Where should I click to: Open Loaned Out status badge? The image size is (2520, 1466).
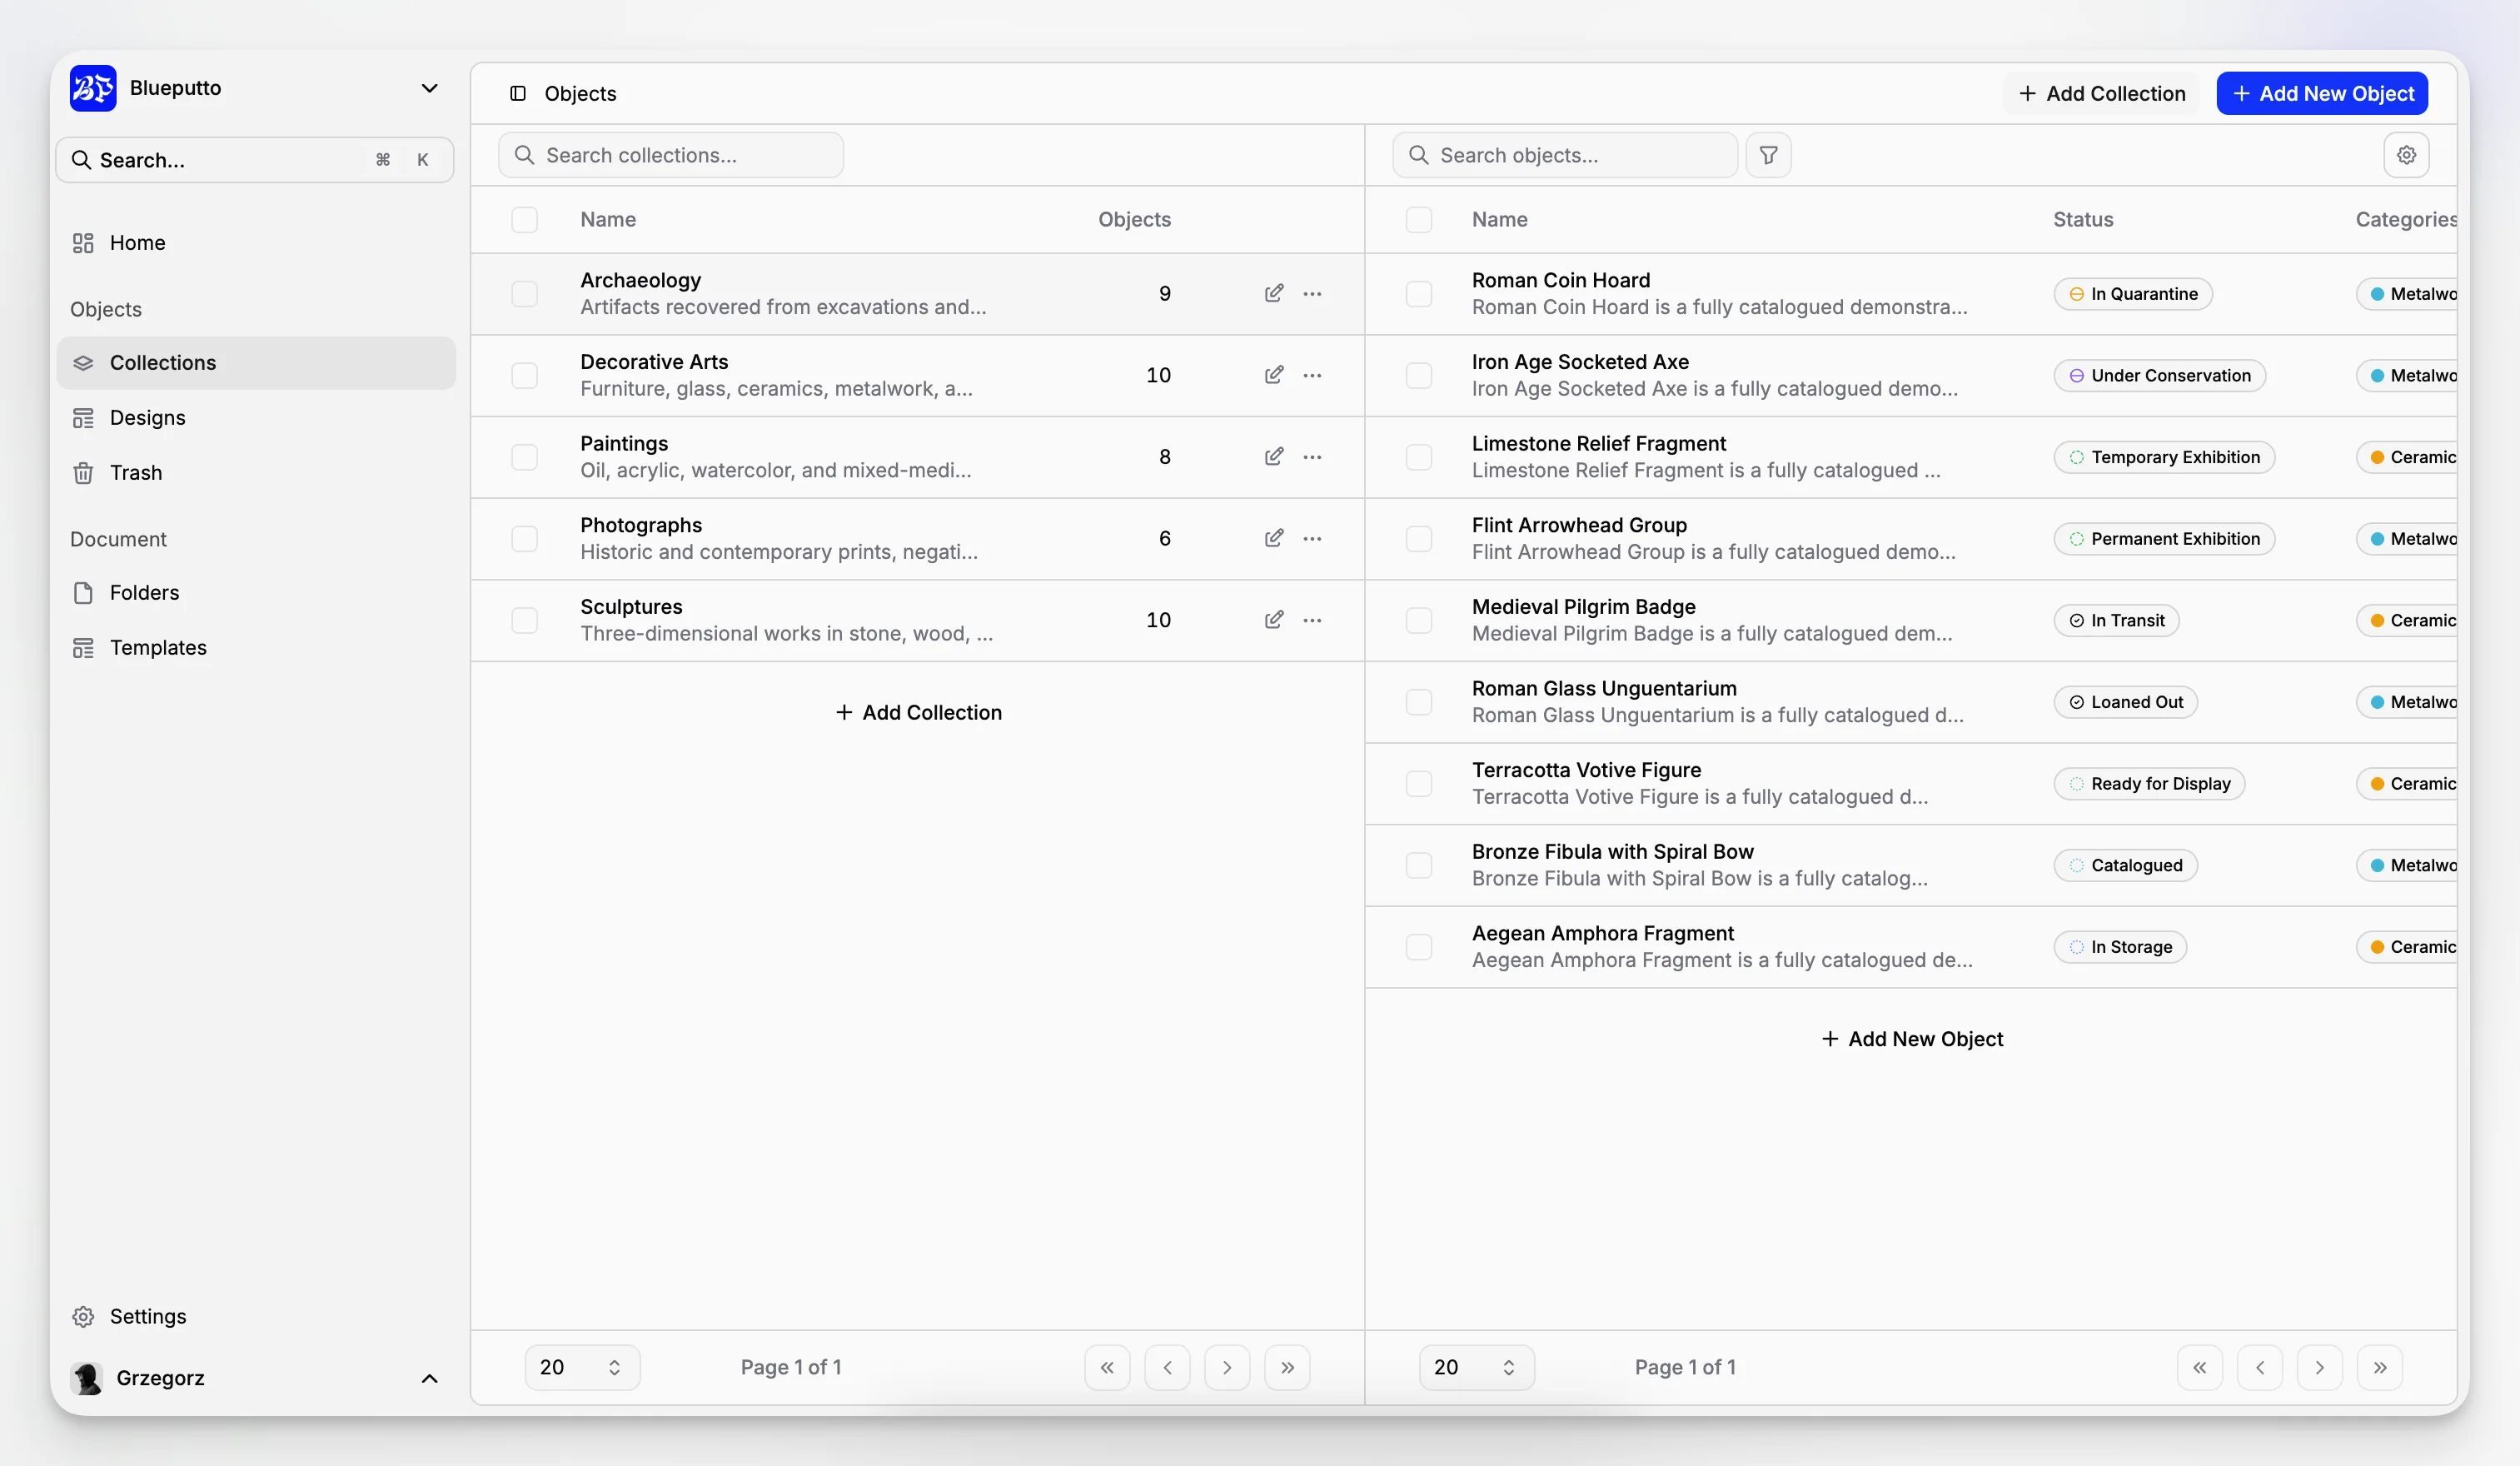pos(2126,701)
